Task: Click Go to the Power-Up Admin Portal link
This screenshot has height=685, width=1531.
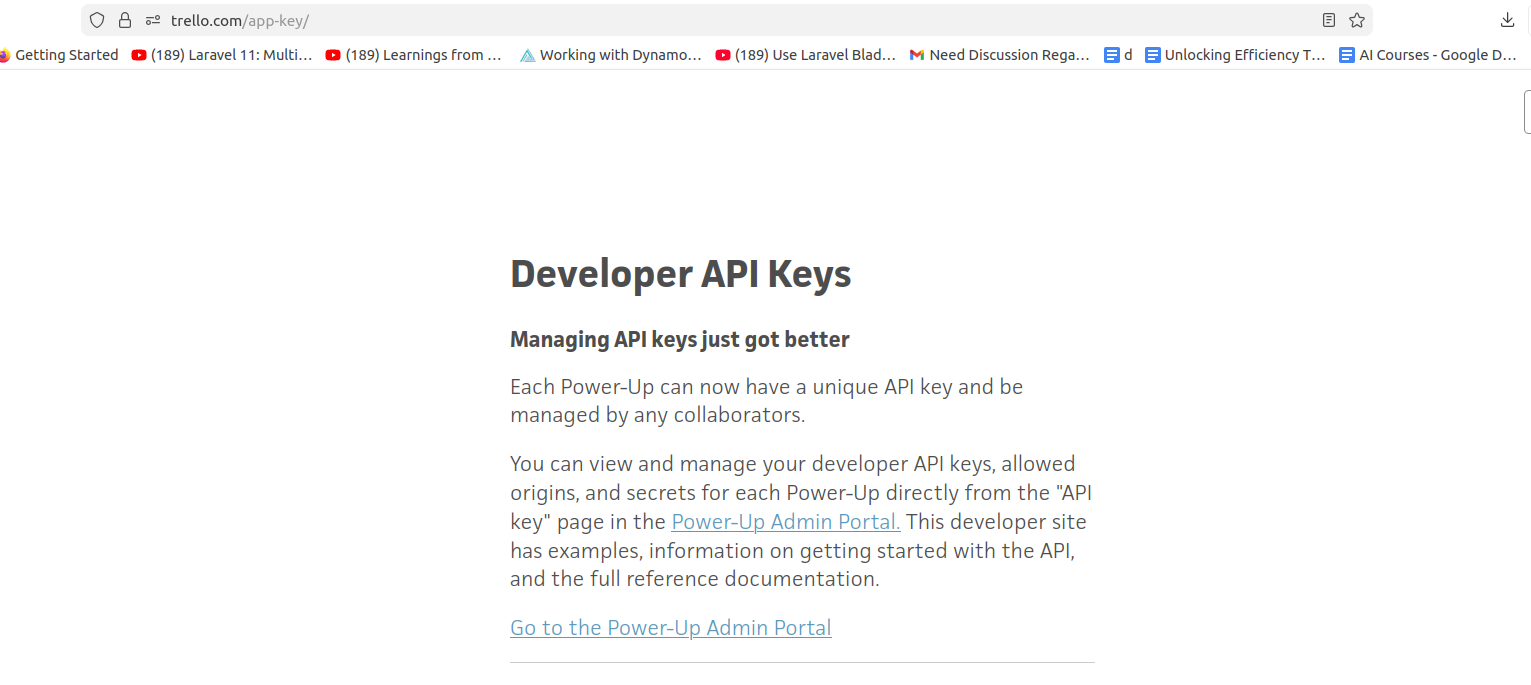Action: [x=670, y=628]
